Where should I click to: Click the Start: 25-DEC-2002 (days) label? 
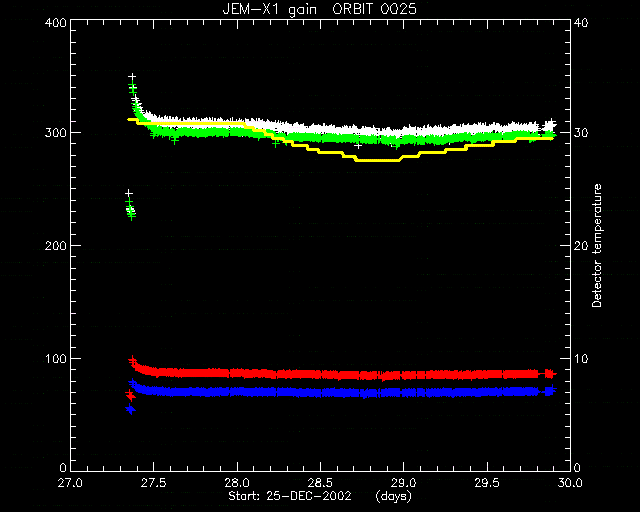click(320, 496)
